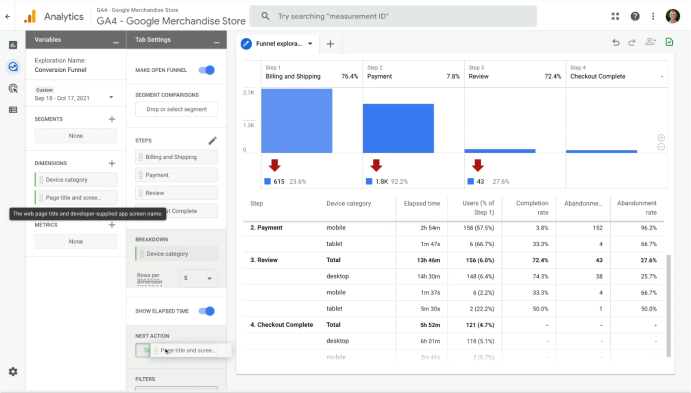Click the Elapsed time column header
Image resolution: width=691 pixels, height=393 pixels.
point(422,203)
